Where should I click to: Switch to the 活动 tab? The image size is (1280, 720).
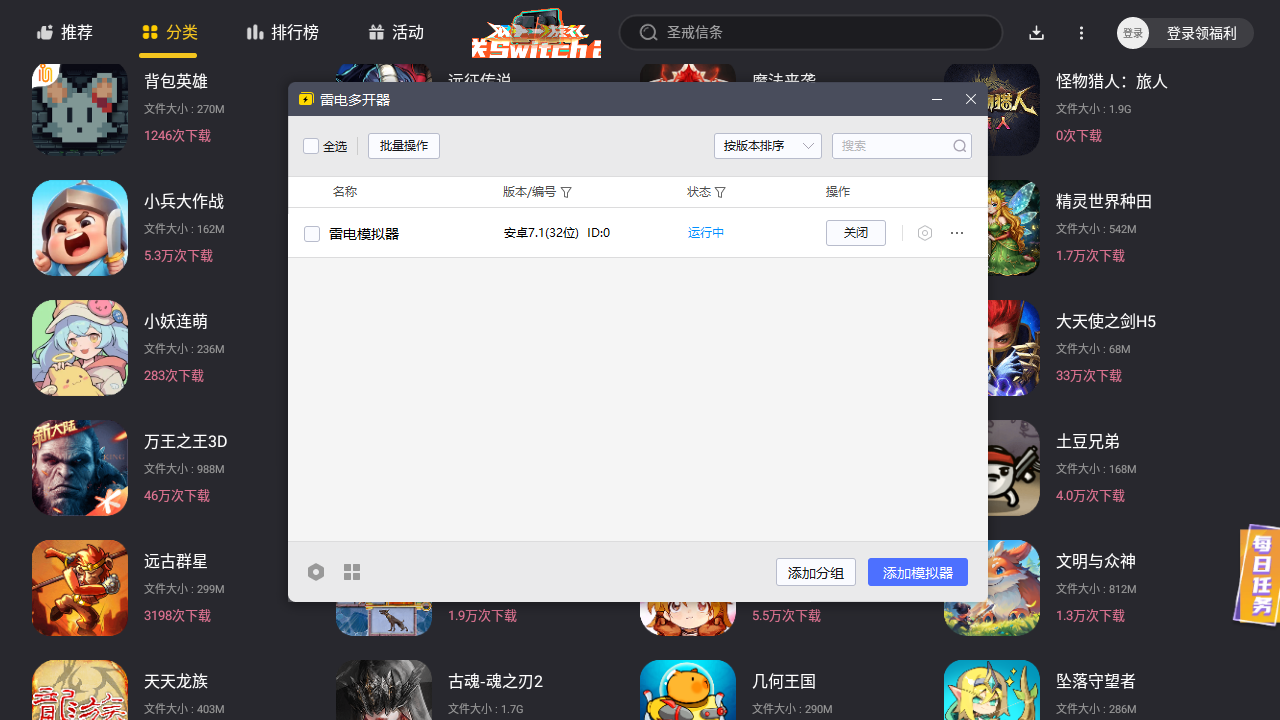[x=396, y=32]
